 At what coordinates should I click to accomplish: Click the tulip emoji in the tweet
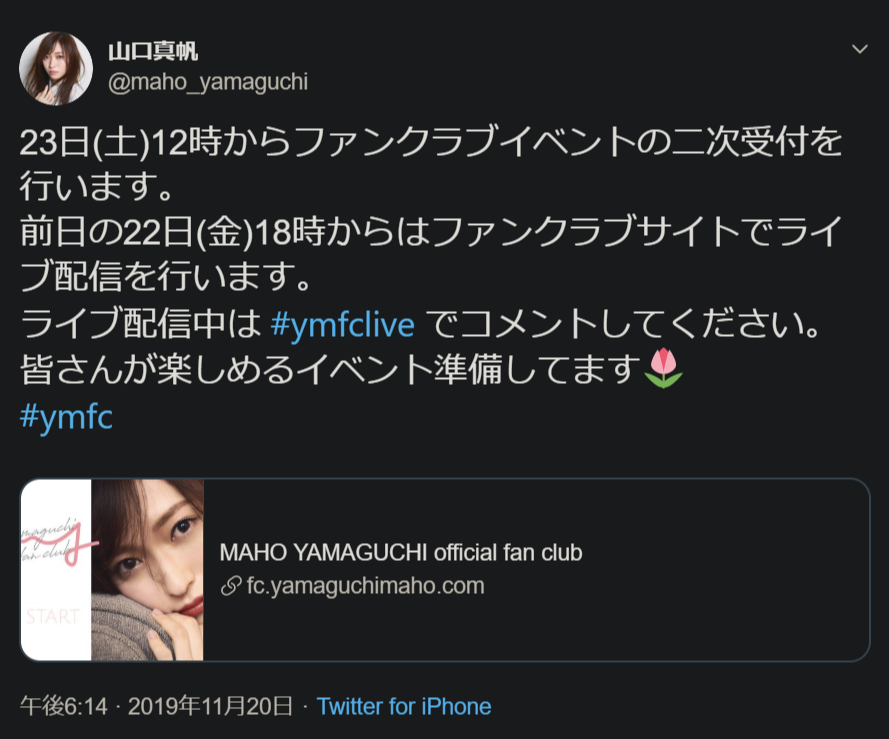tap(663, 369)
